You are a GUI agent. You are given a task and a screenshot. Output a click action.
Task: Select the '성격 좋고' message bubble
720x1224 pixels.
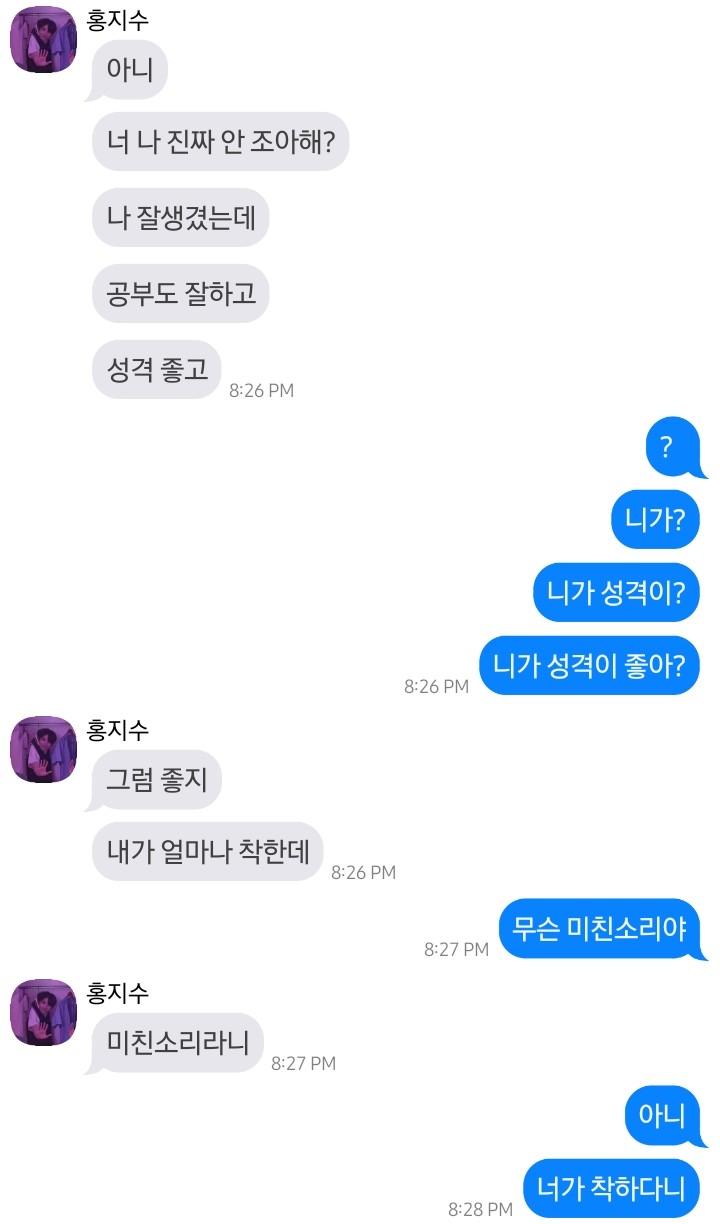click(155, 368)
